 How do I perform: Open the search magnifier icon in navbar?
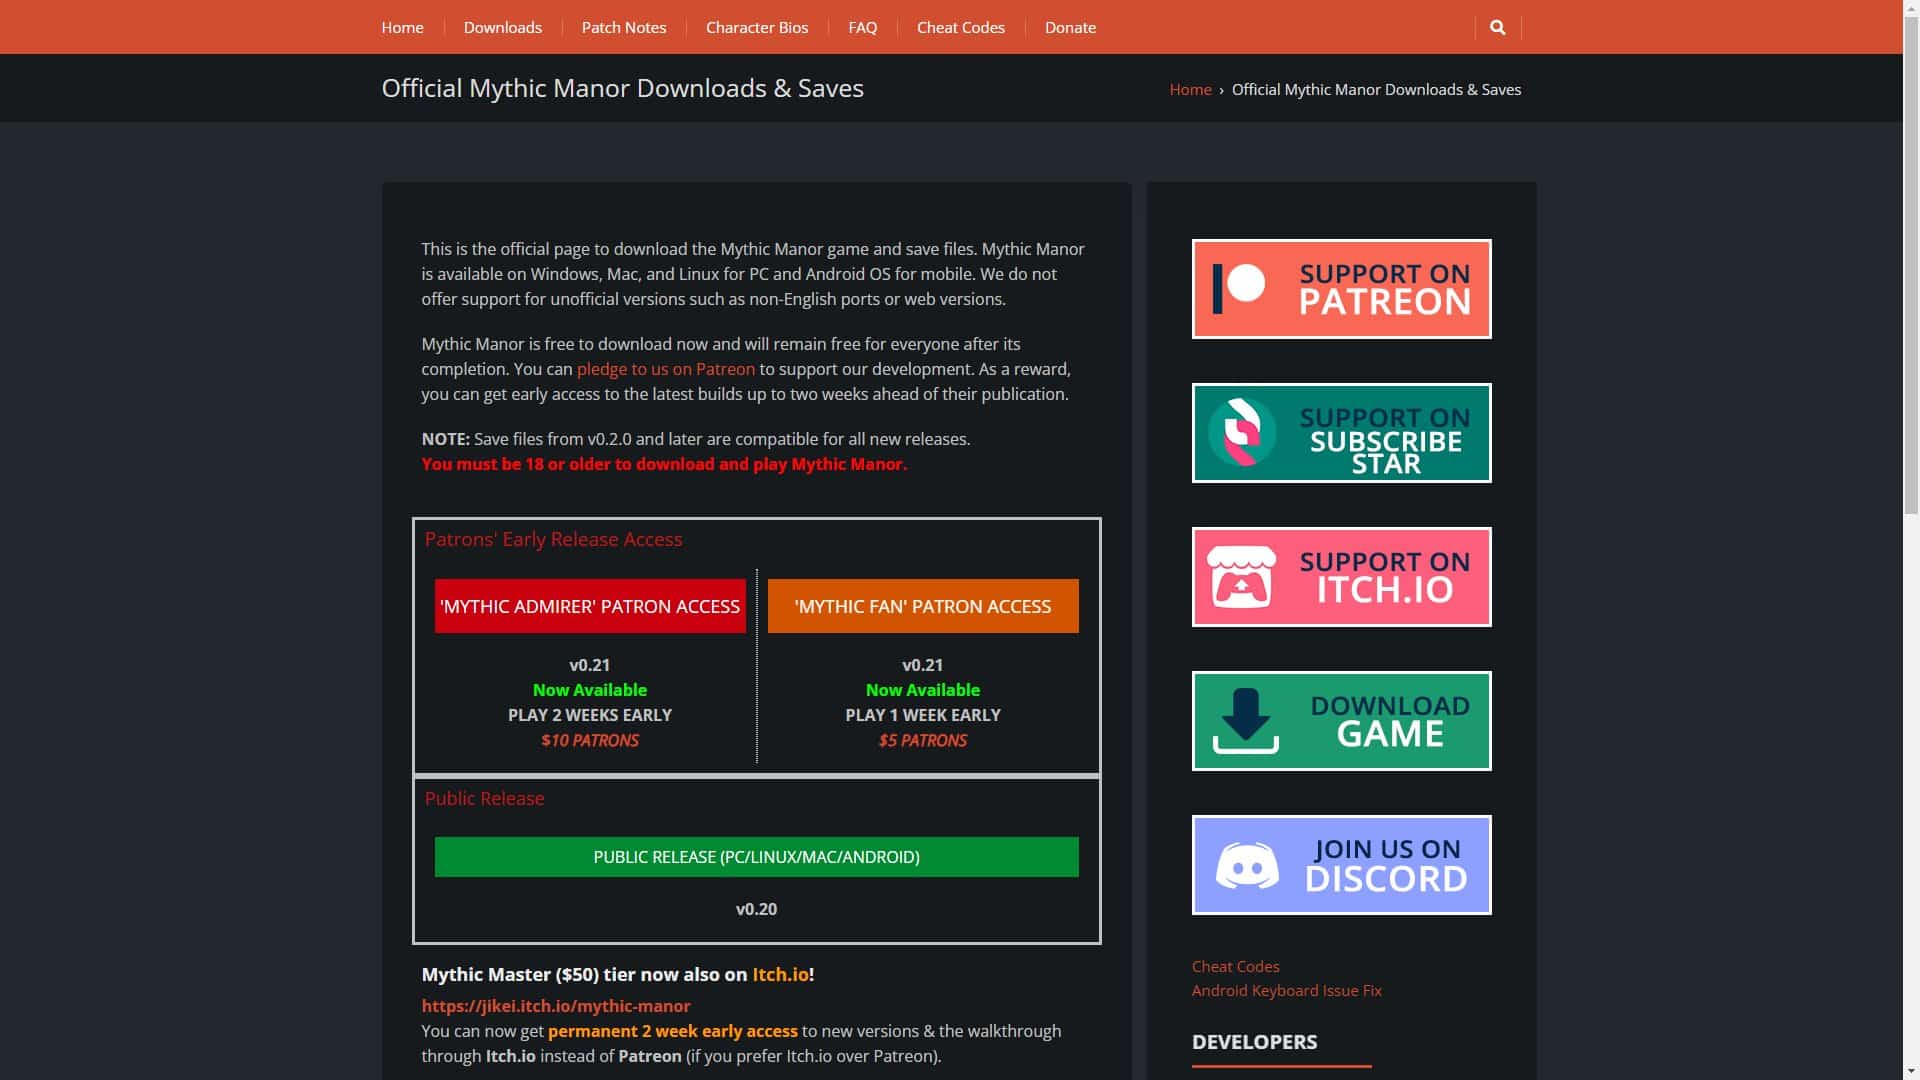pyautogui.click(x=1497, y=27)
